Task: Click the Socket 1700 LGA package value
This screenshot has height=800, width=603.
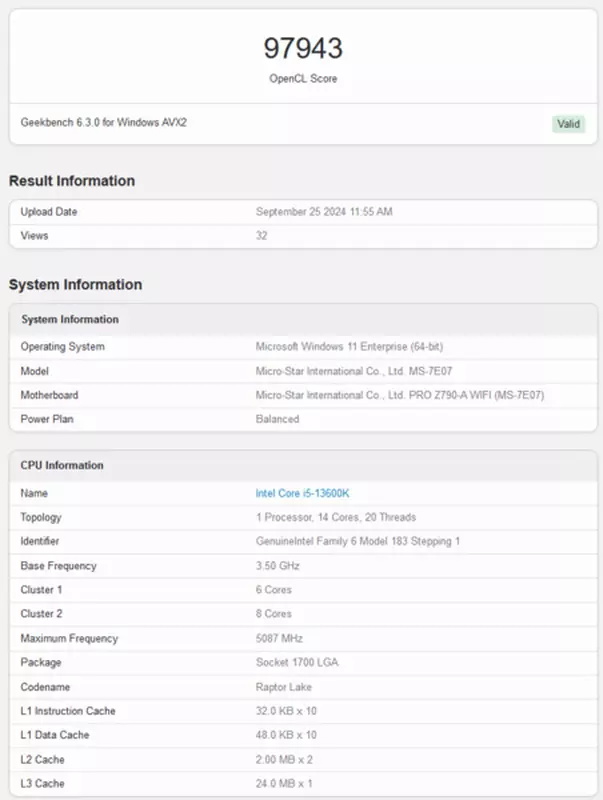Action: point(298,662)
